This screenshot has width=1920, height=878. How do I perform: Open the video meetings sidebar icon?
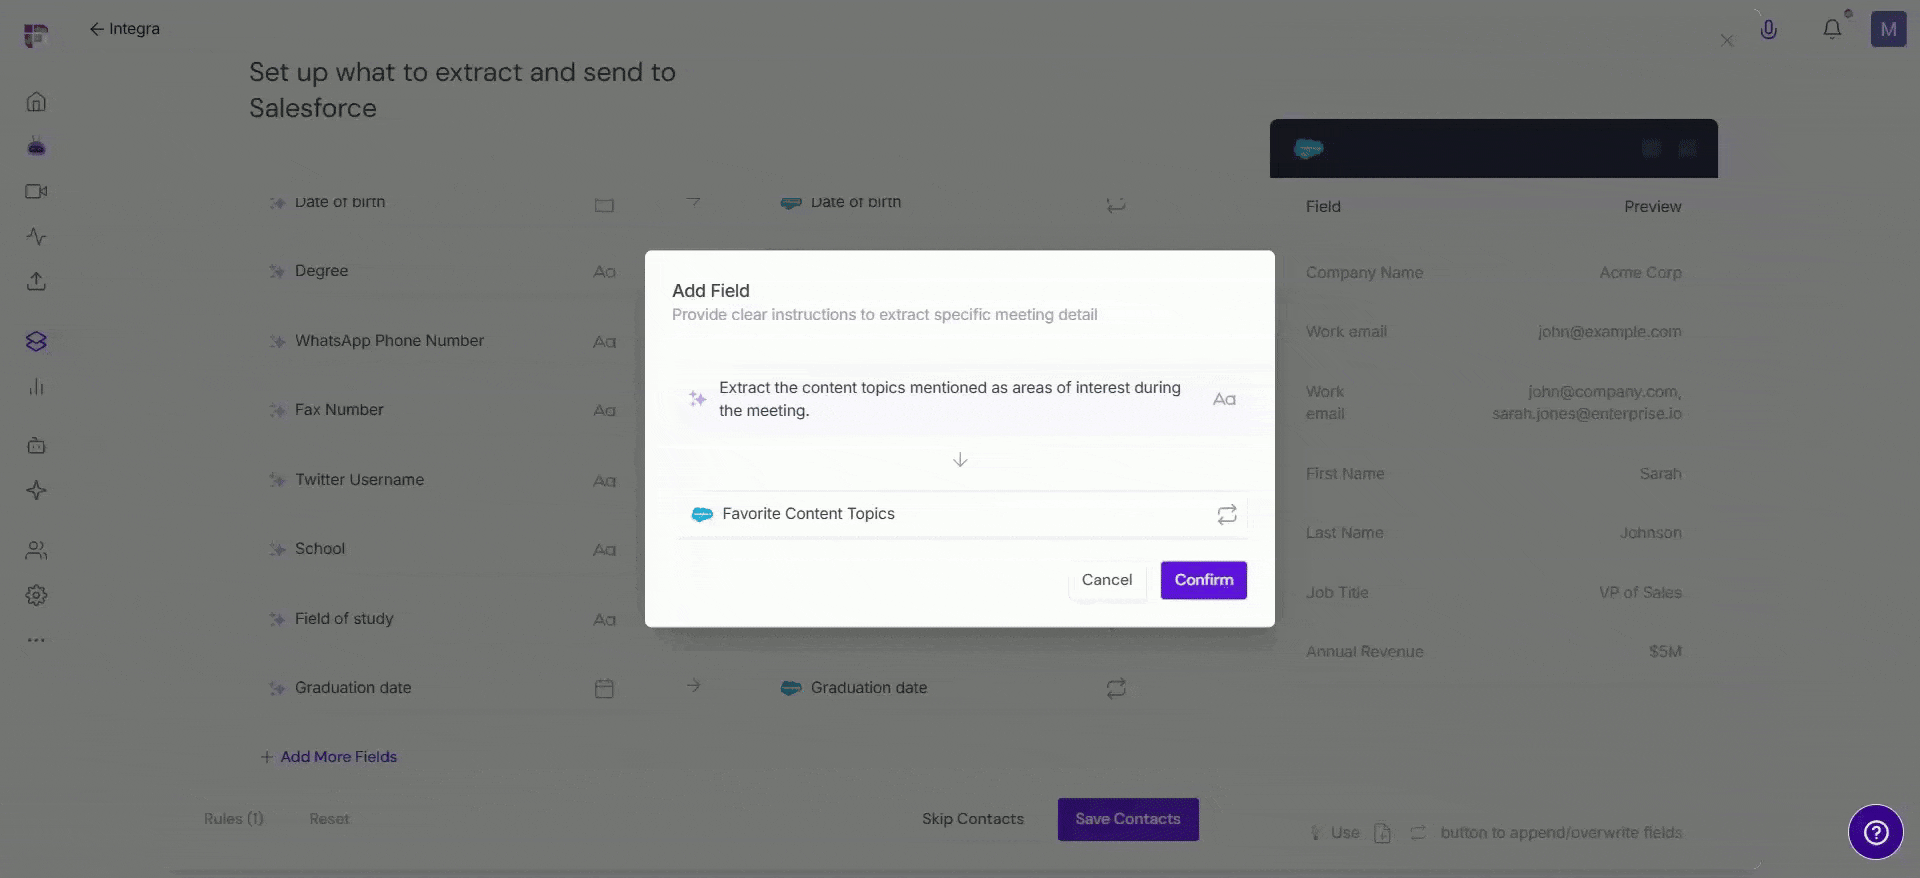click(x=36, y=191)
